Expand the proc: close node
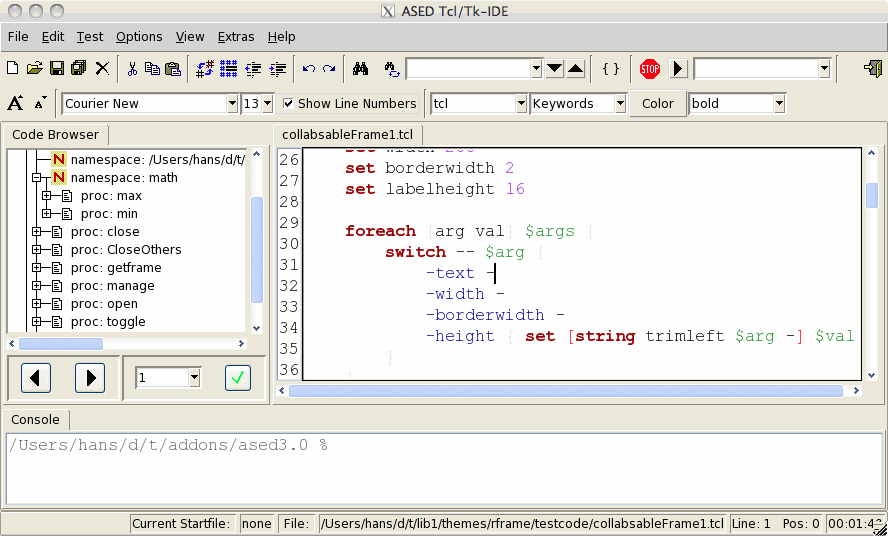This screenshot has height=536, width=888. click(36, 232)
